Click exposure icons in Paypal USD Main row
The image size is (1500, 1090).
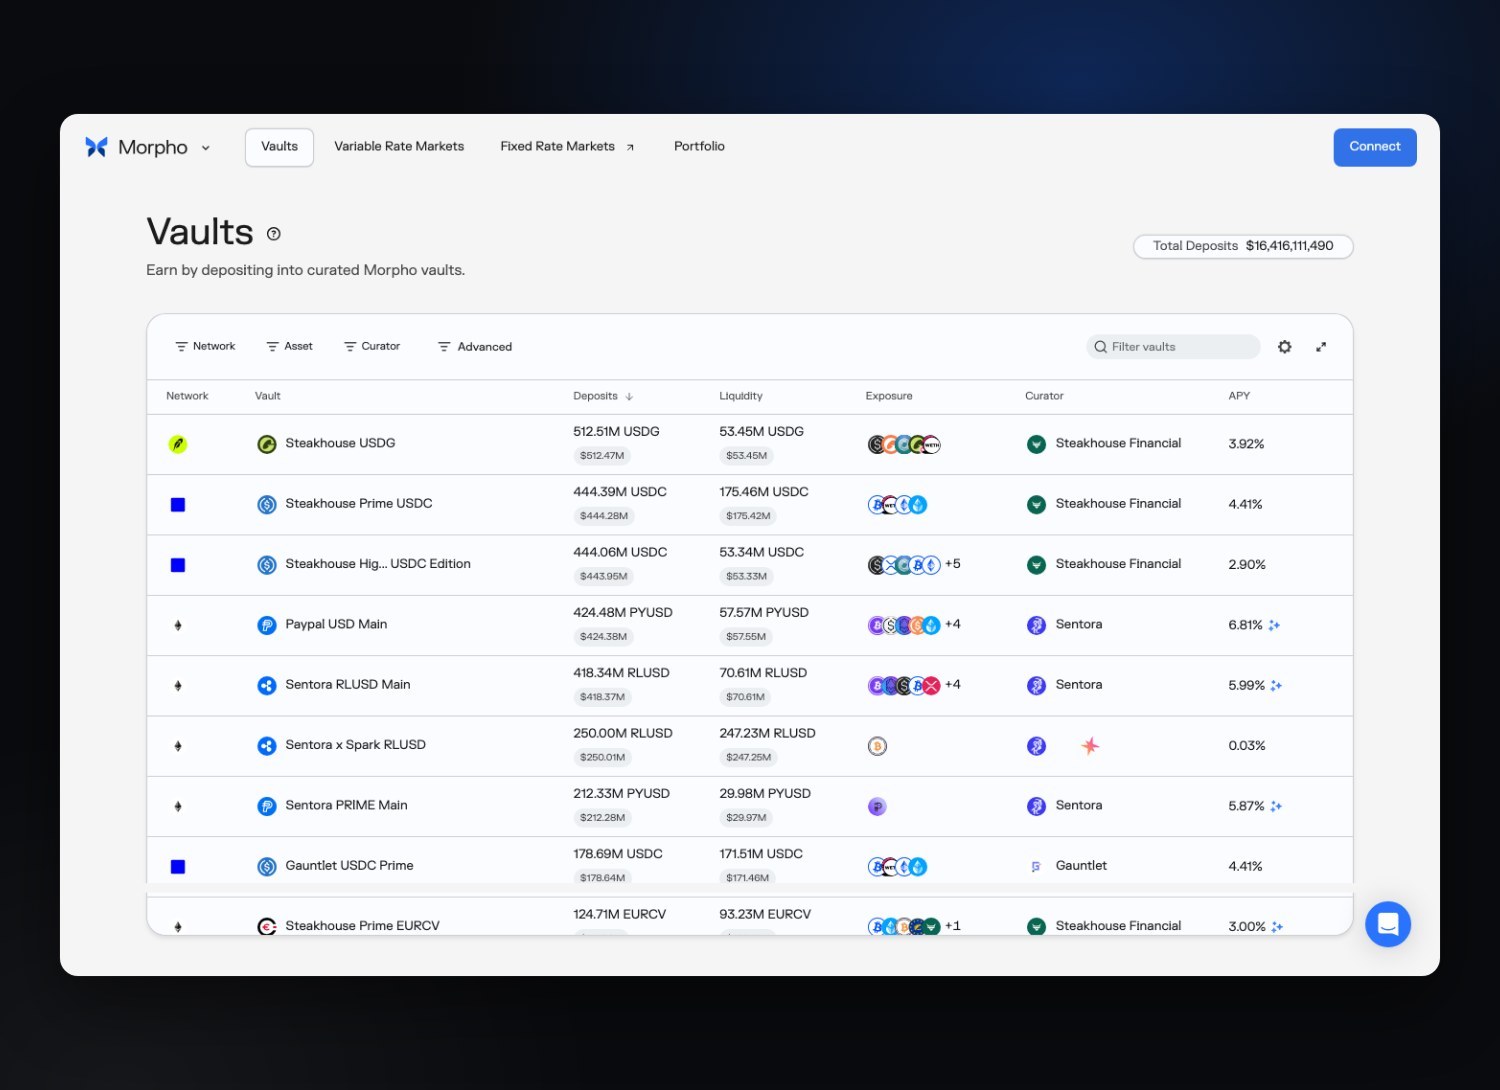[904, 625]
